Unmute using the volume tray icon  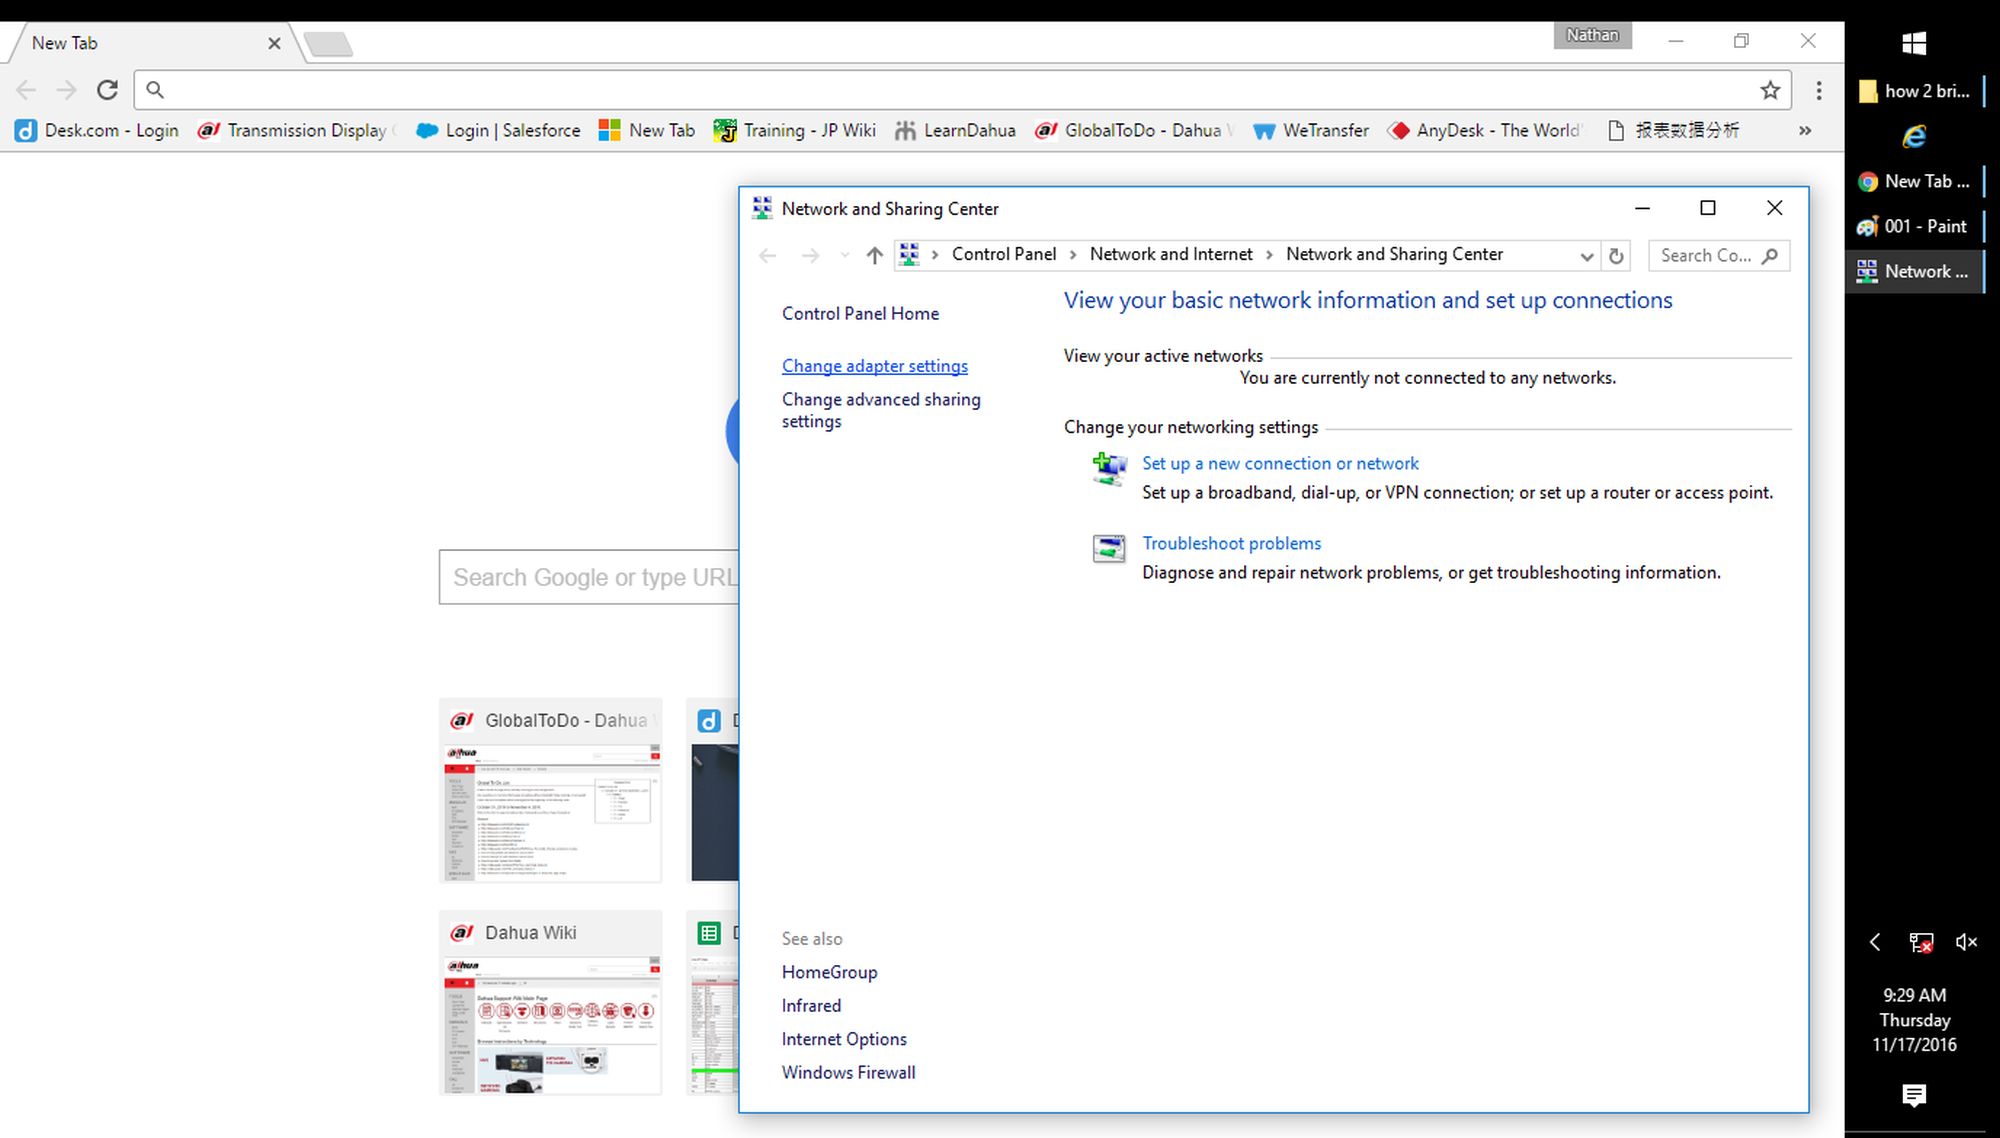click(1966, 942)
